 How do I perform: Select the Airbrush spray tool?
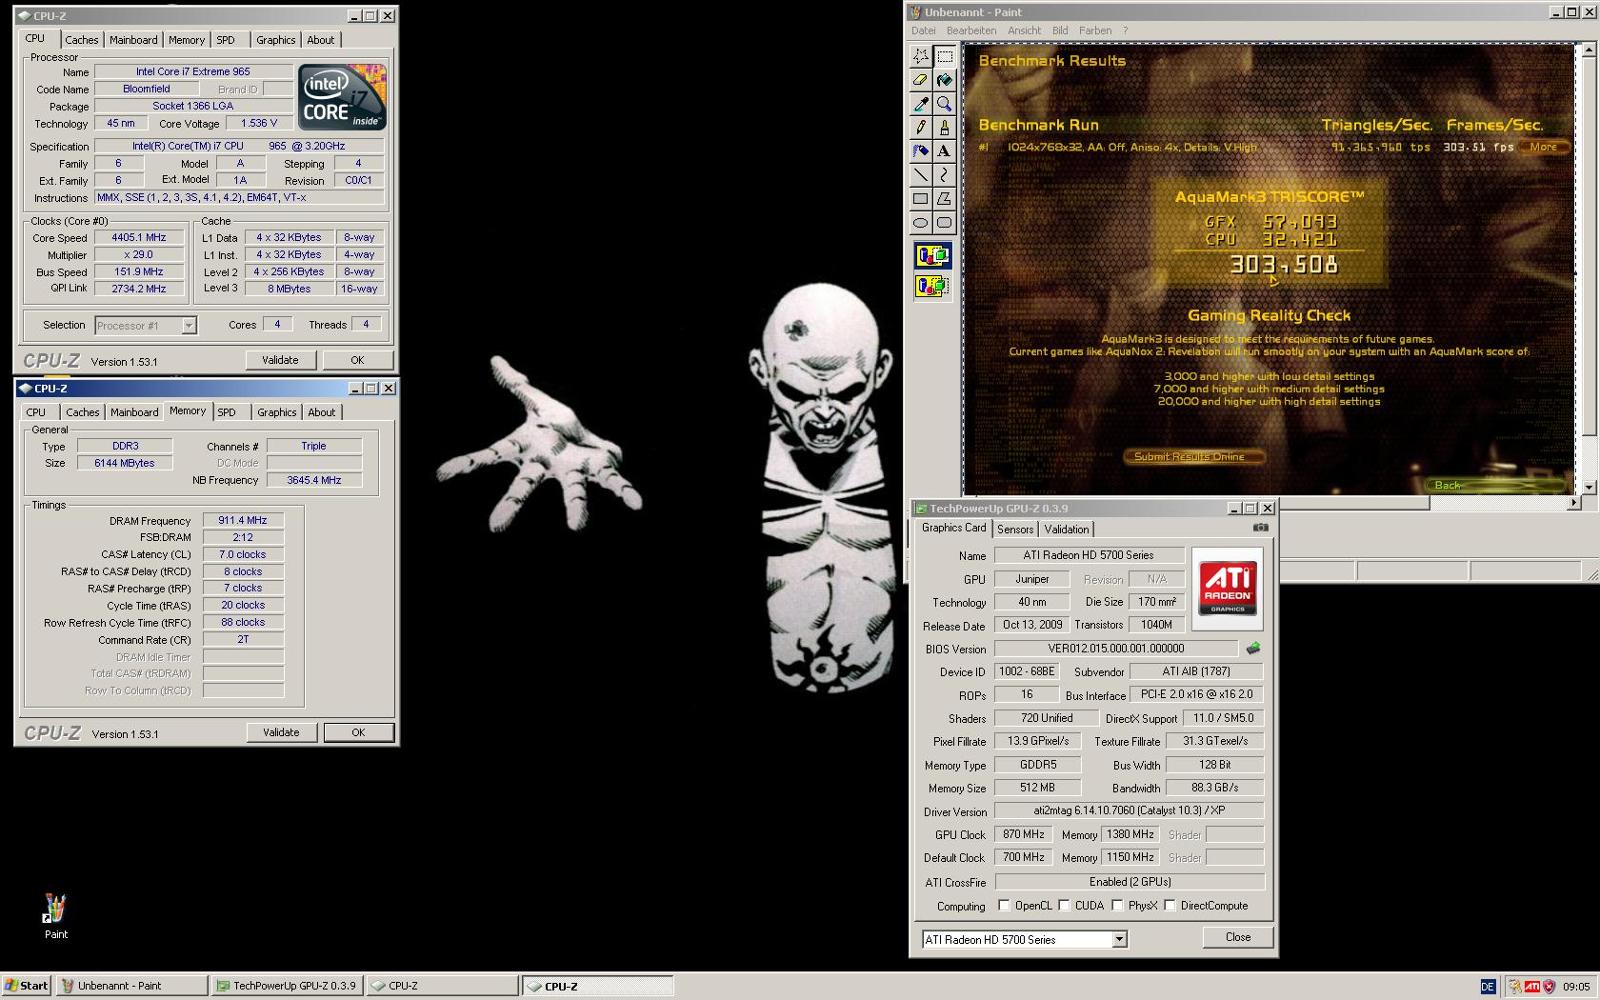tap(920, 151)
